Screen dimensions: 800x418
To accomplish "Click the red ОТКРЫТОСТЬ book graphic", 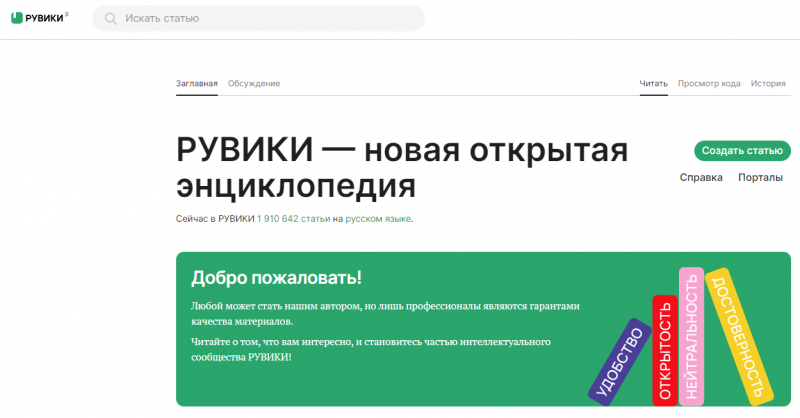I will point(665,350).
